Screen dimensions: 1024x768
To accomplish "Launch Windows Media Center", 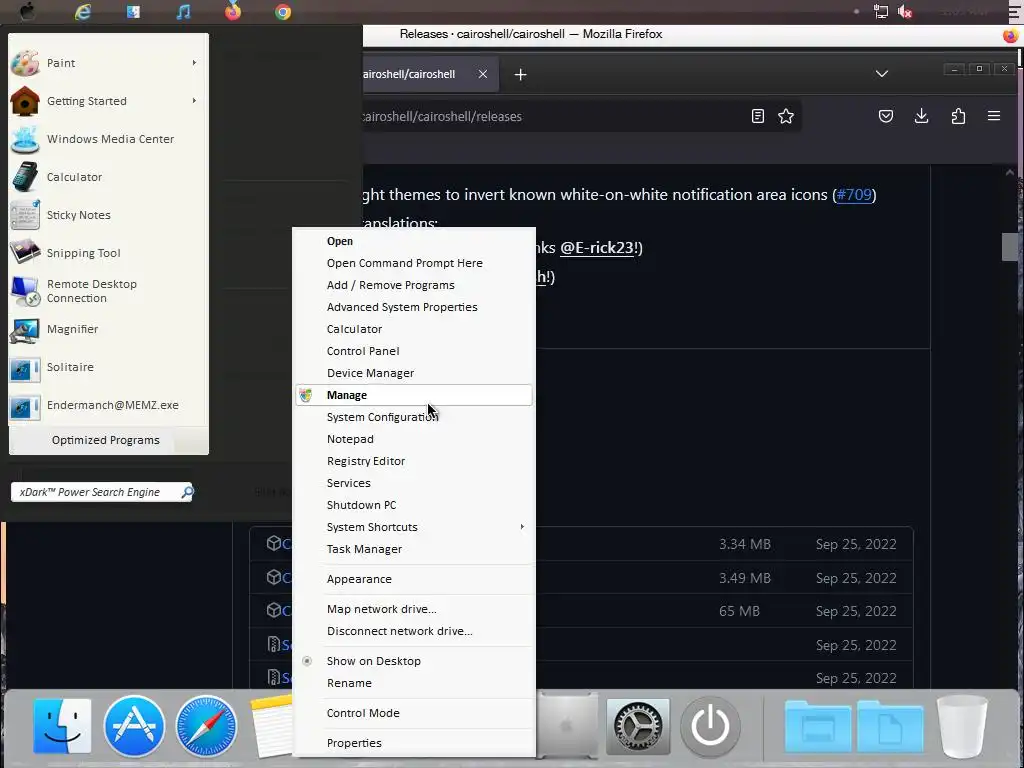I will [108, 139].
